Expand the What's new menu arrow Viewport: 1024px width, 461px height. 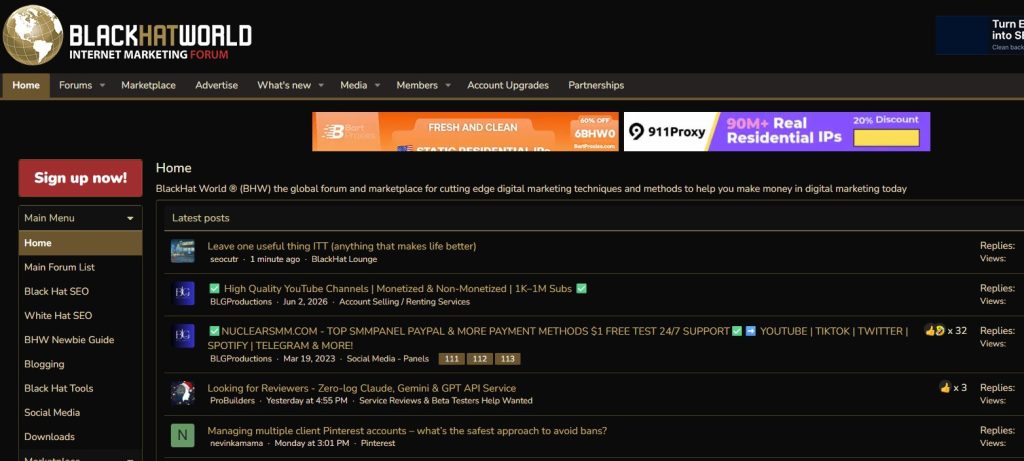pyautogui.click(x=321, y=86)
